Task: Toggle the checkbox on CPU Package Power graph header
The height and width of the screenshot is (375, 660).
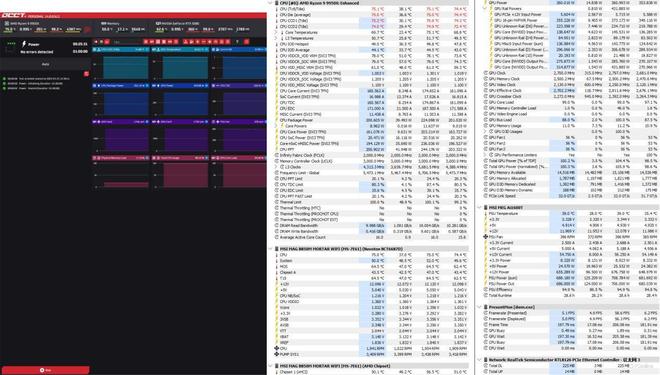Action: point(95,85)
